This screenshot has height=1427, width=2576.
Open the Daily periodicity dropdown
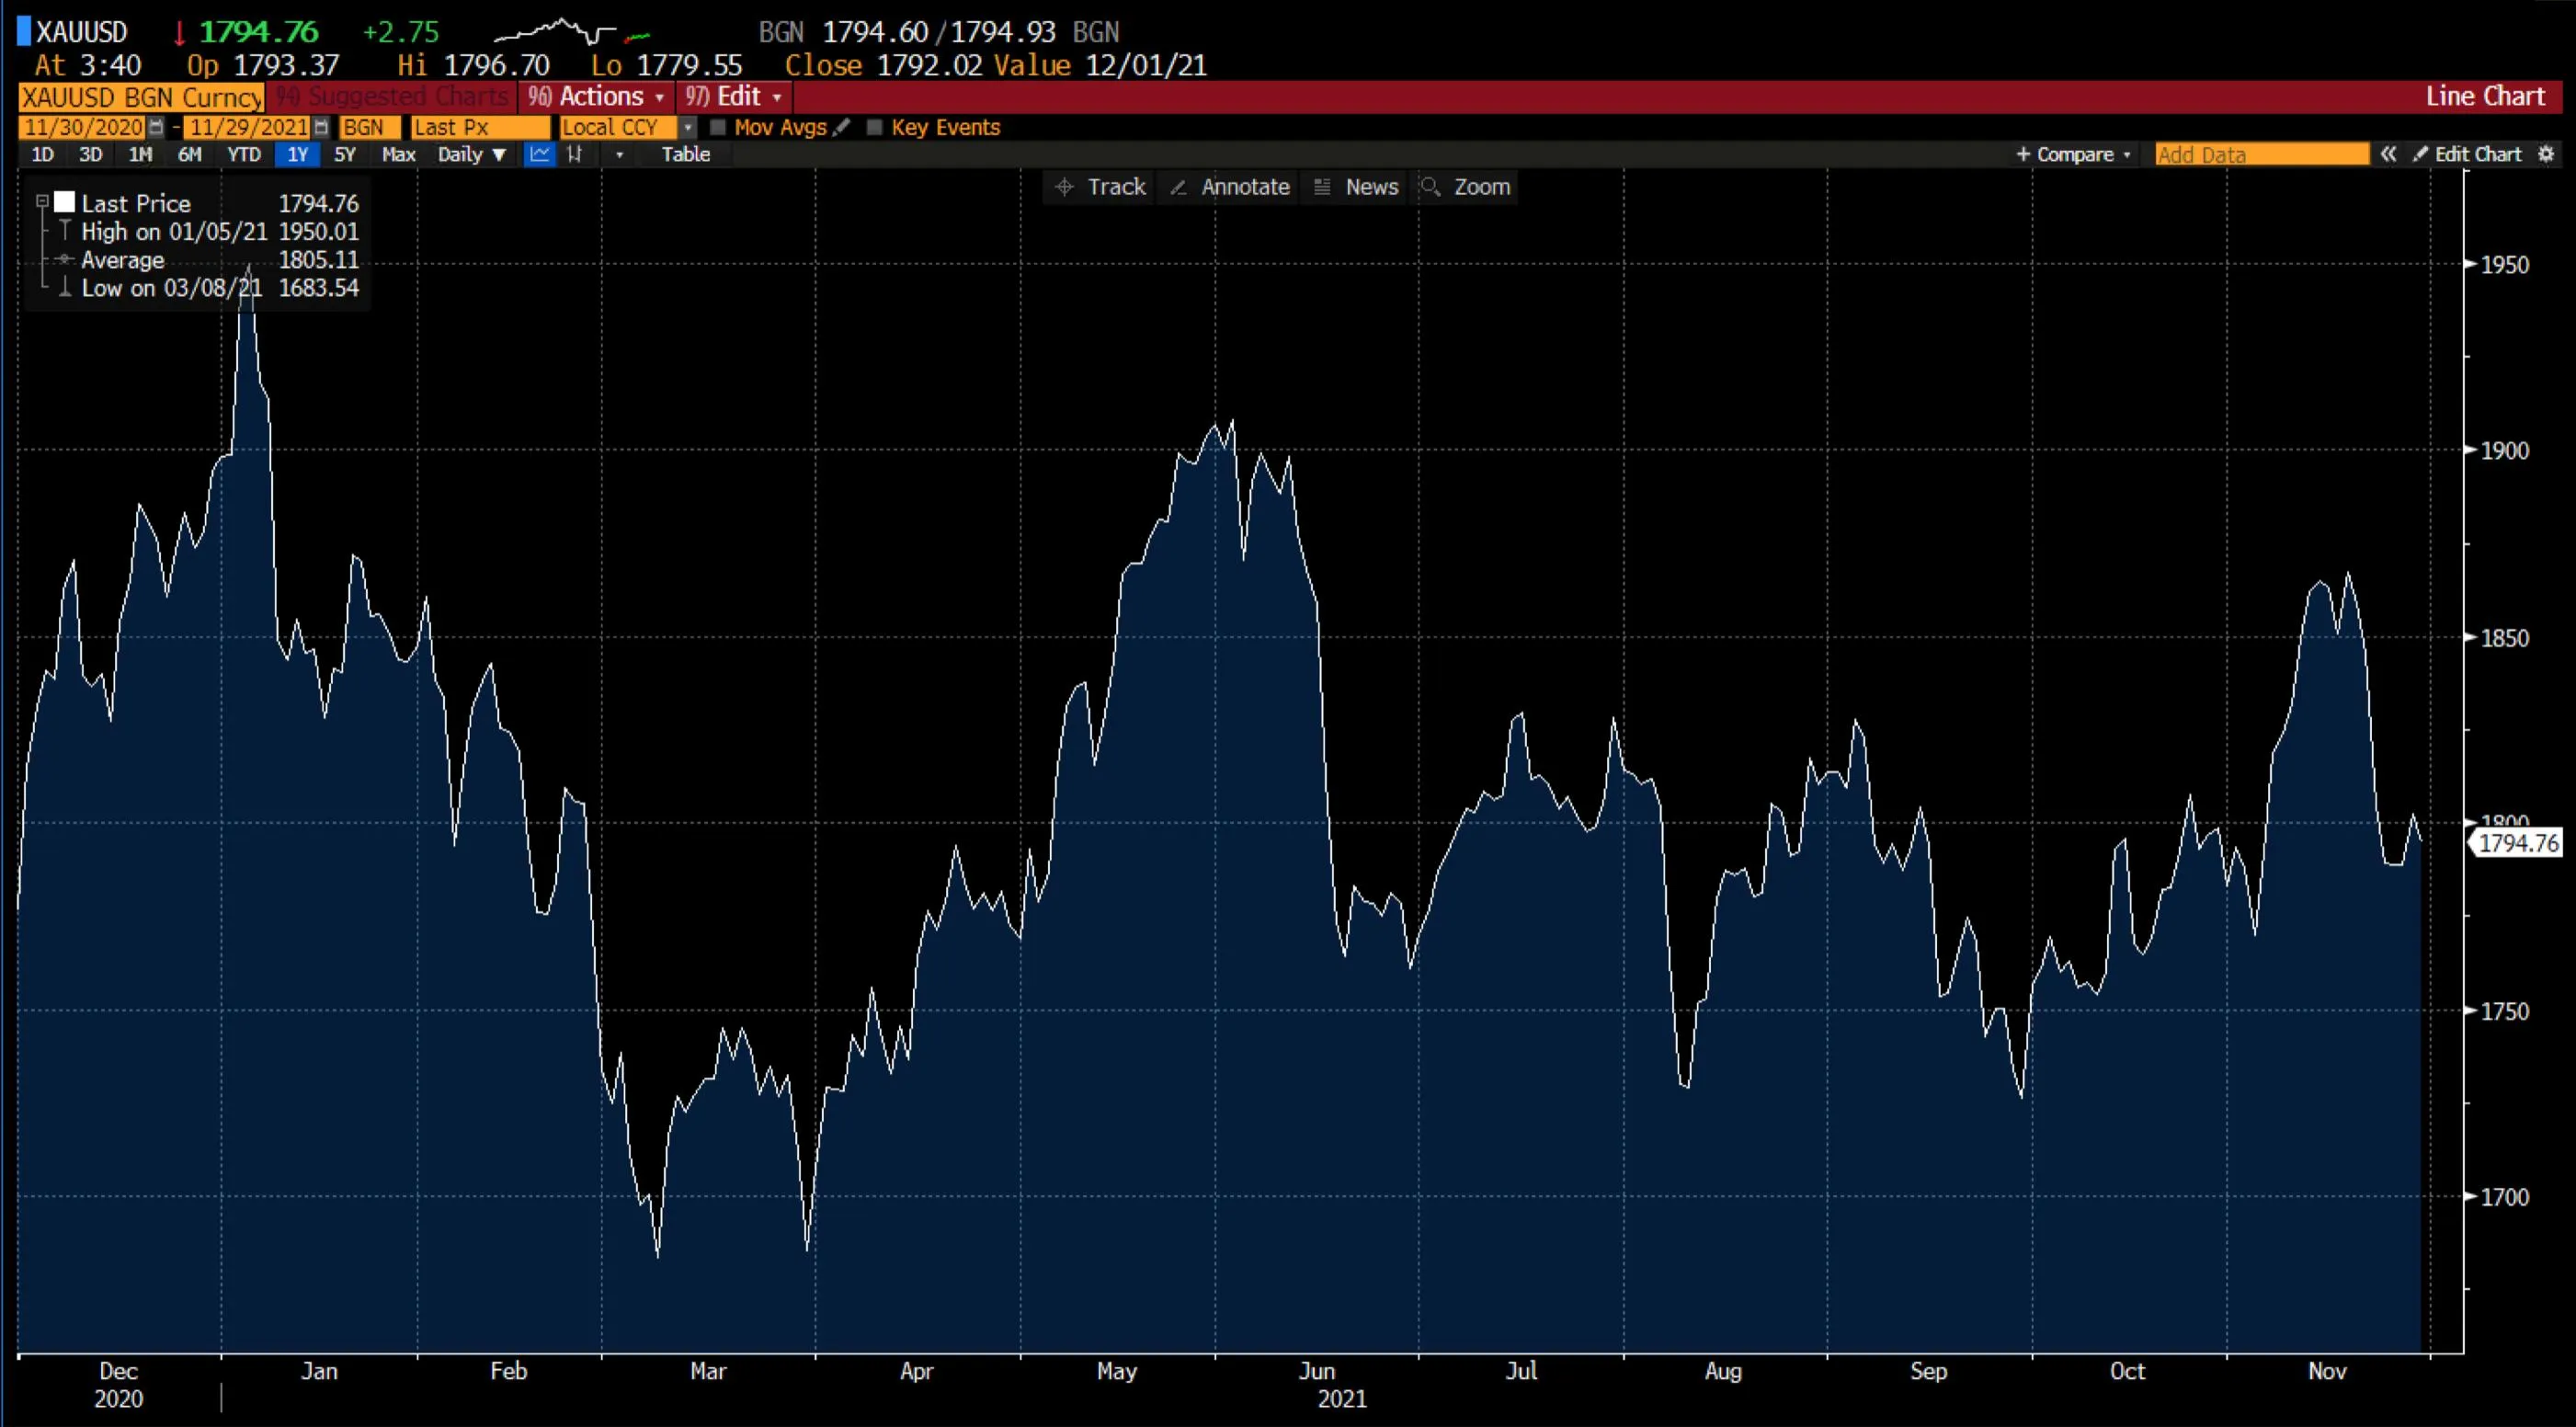[472, 155]
